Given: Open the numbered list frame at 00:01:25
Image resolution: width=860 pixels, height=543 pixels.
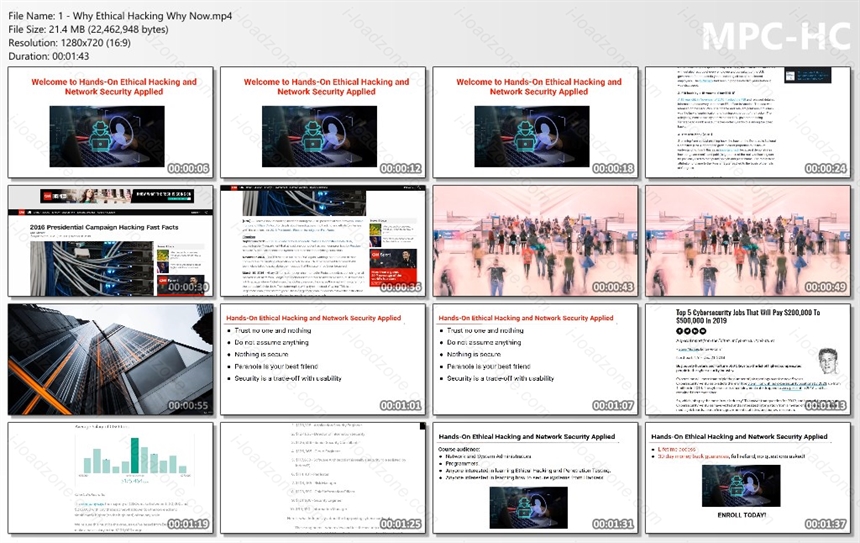Looking at the screenshot, I should click(323, 478).
